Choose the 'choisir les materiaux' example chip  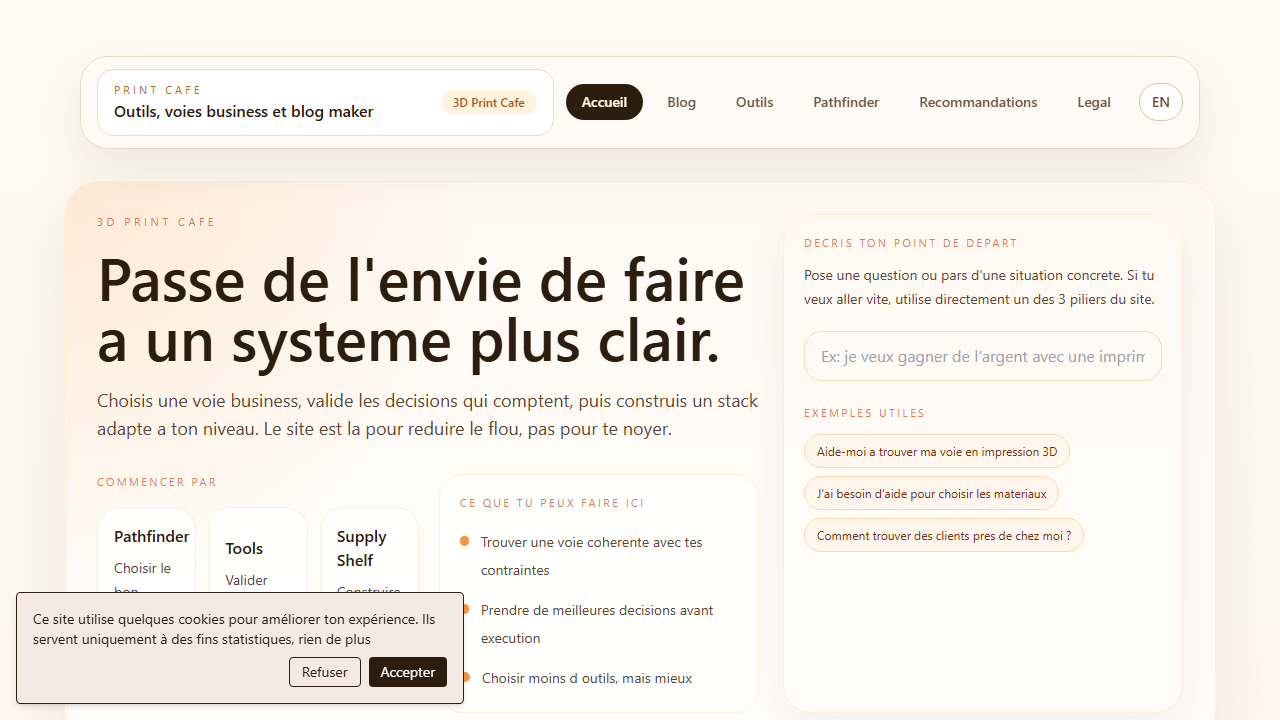tap(931, 493)
